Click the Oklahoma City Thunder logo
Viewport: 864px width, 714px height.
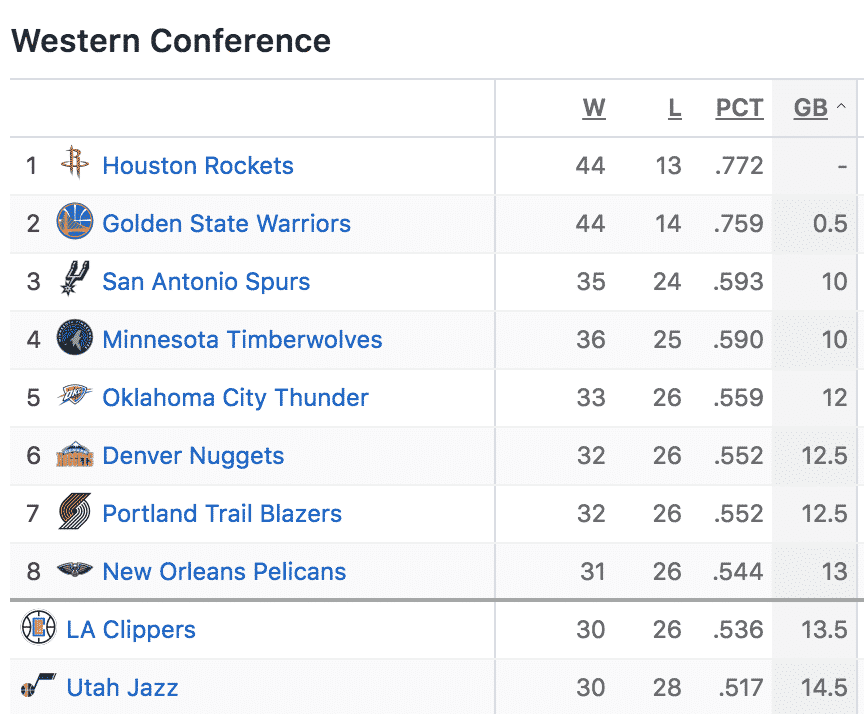74,395
